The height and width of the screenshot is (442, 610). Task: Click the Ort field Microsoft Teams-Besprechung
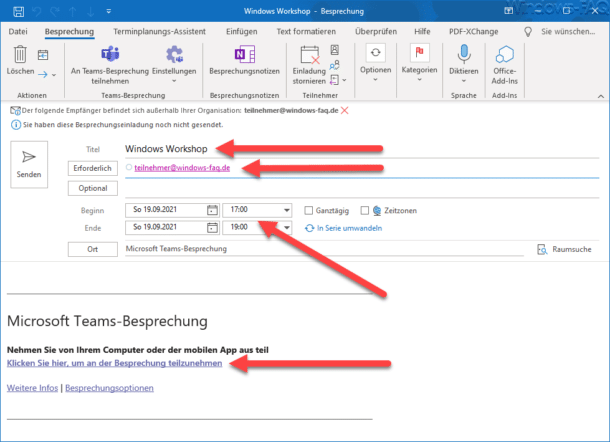coord(324,249)
